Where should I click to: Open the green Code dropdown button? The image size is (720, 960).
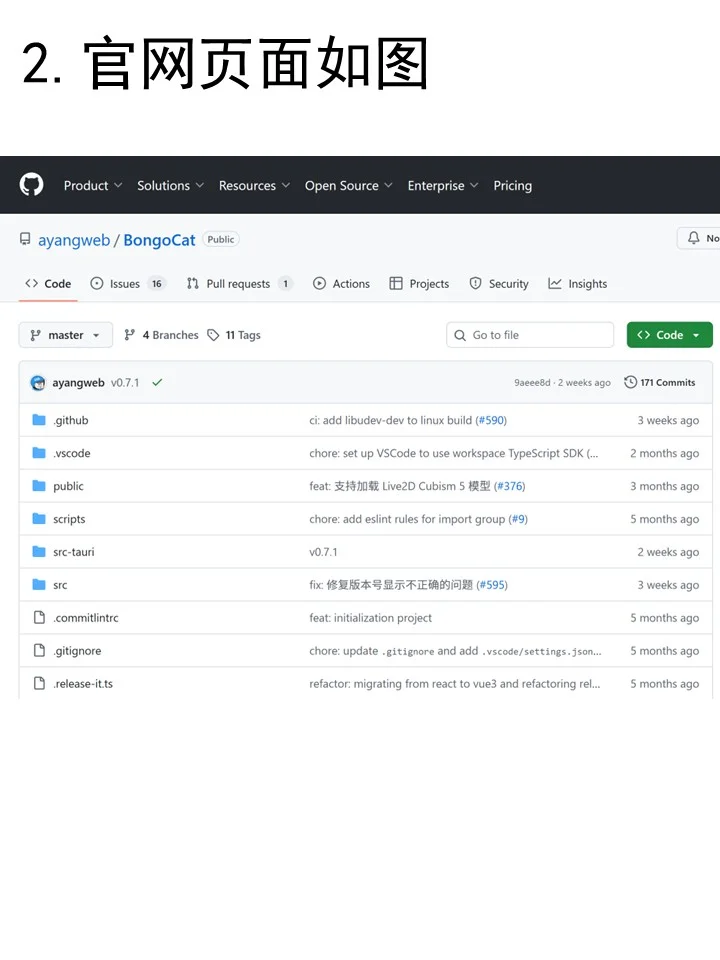pyautogui.click(x=669, y=335)
